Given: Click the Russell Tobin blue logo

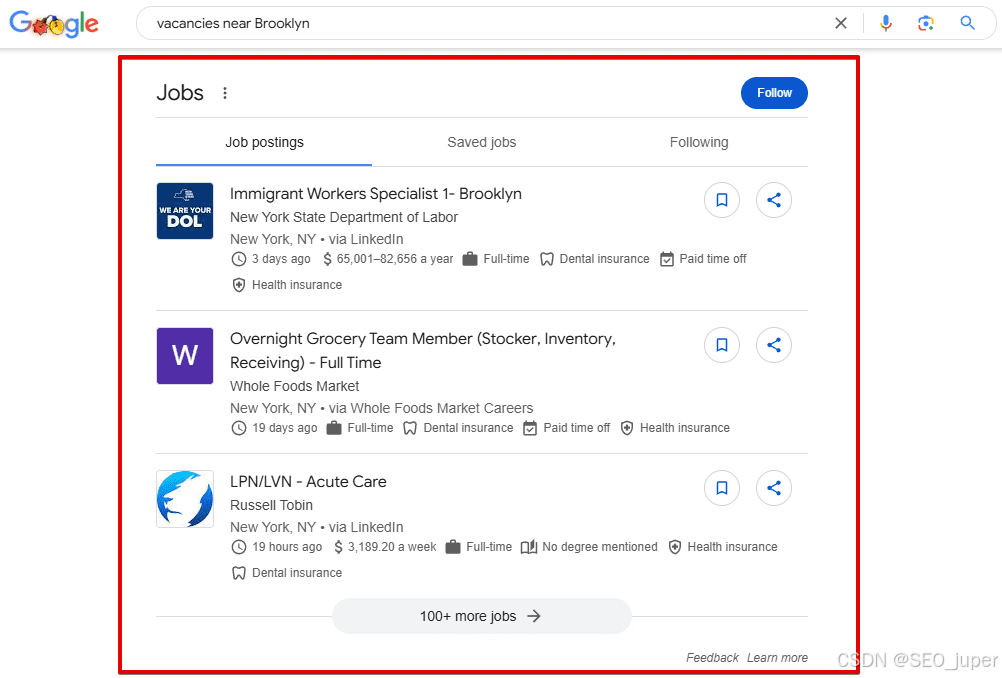Looking at the screenshot, I should click(185, 499).
